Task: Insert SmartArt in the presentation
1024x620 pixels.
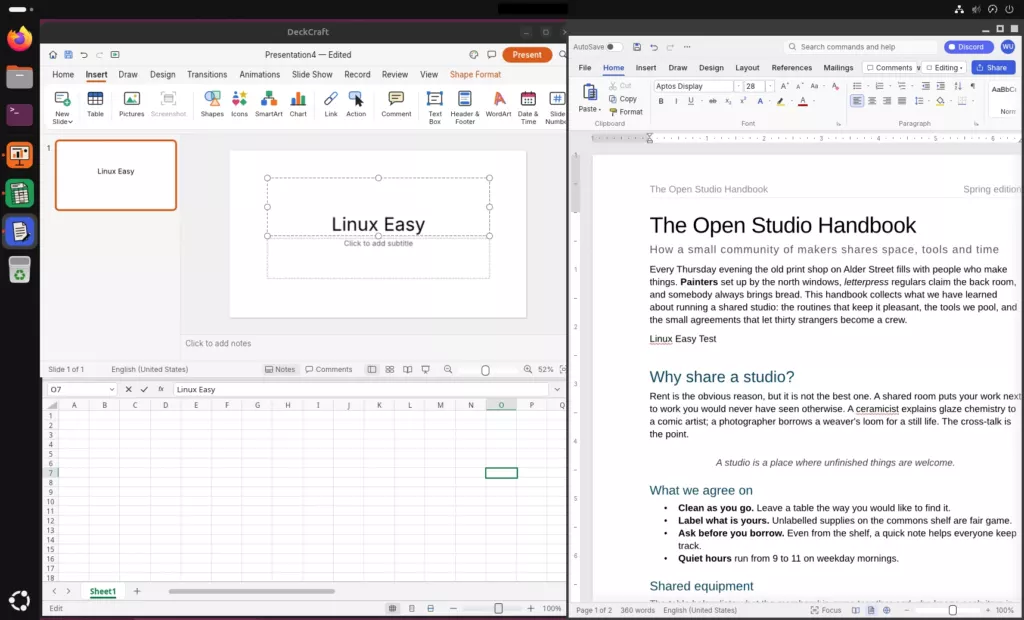Action: tap(268, 104)
